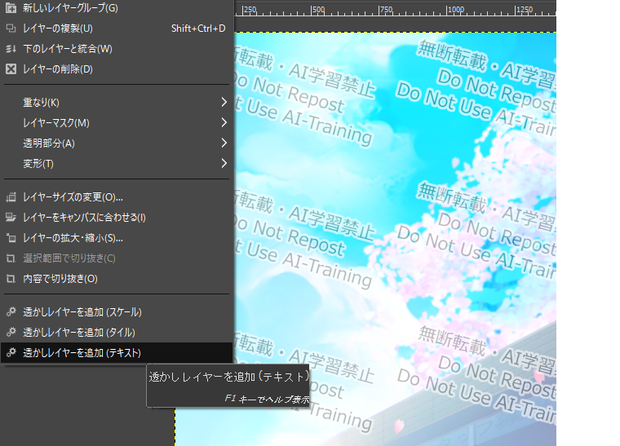Screen dimensions: 620x446
Task: Click 透かしレイヤーを追加 (タイル)
Action: tap(117, 333)
